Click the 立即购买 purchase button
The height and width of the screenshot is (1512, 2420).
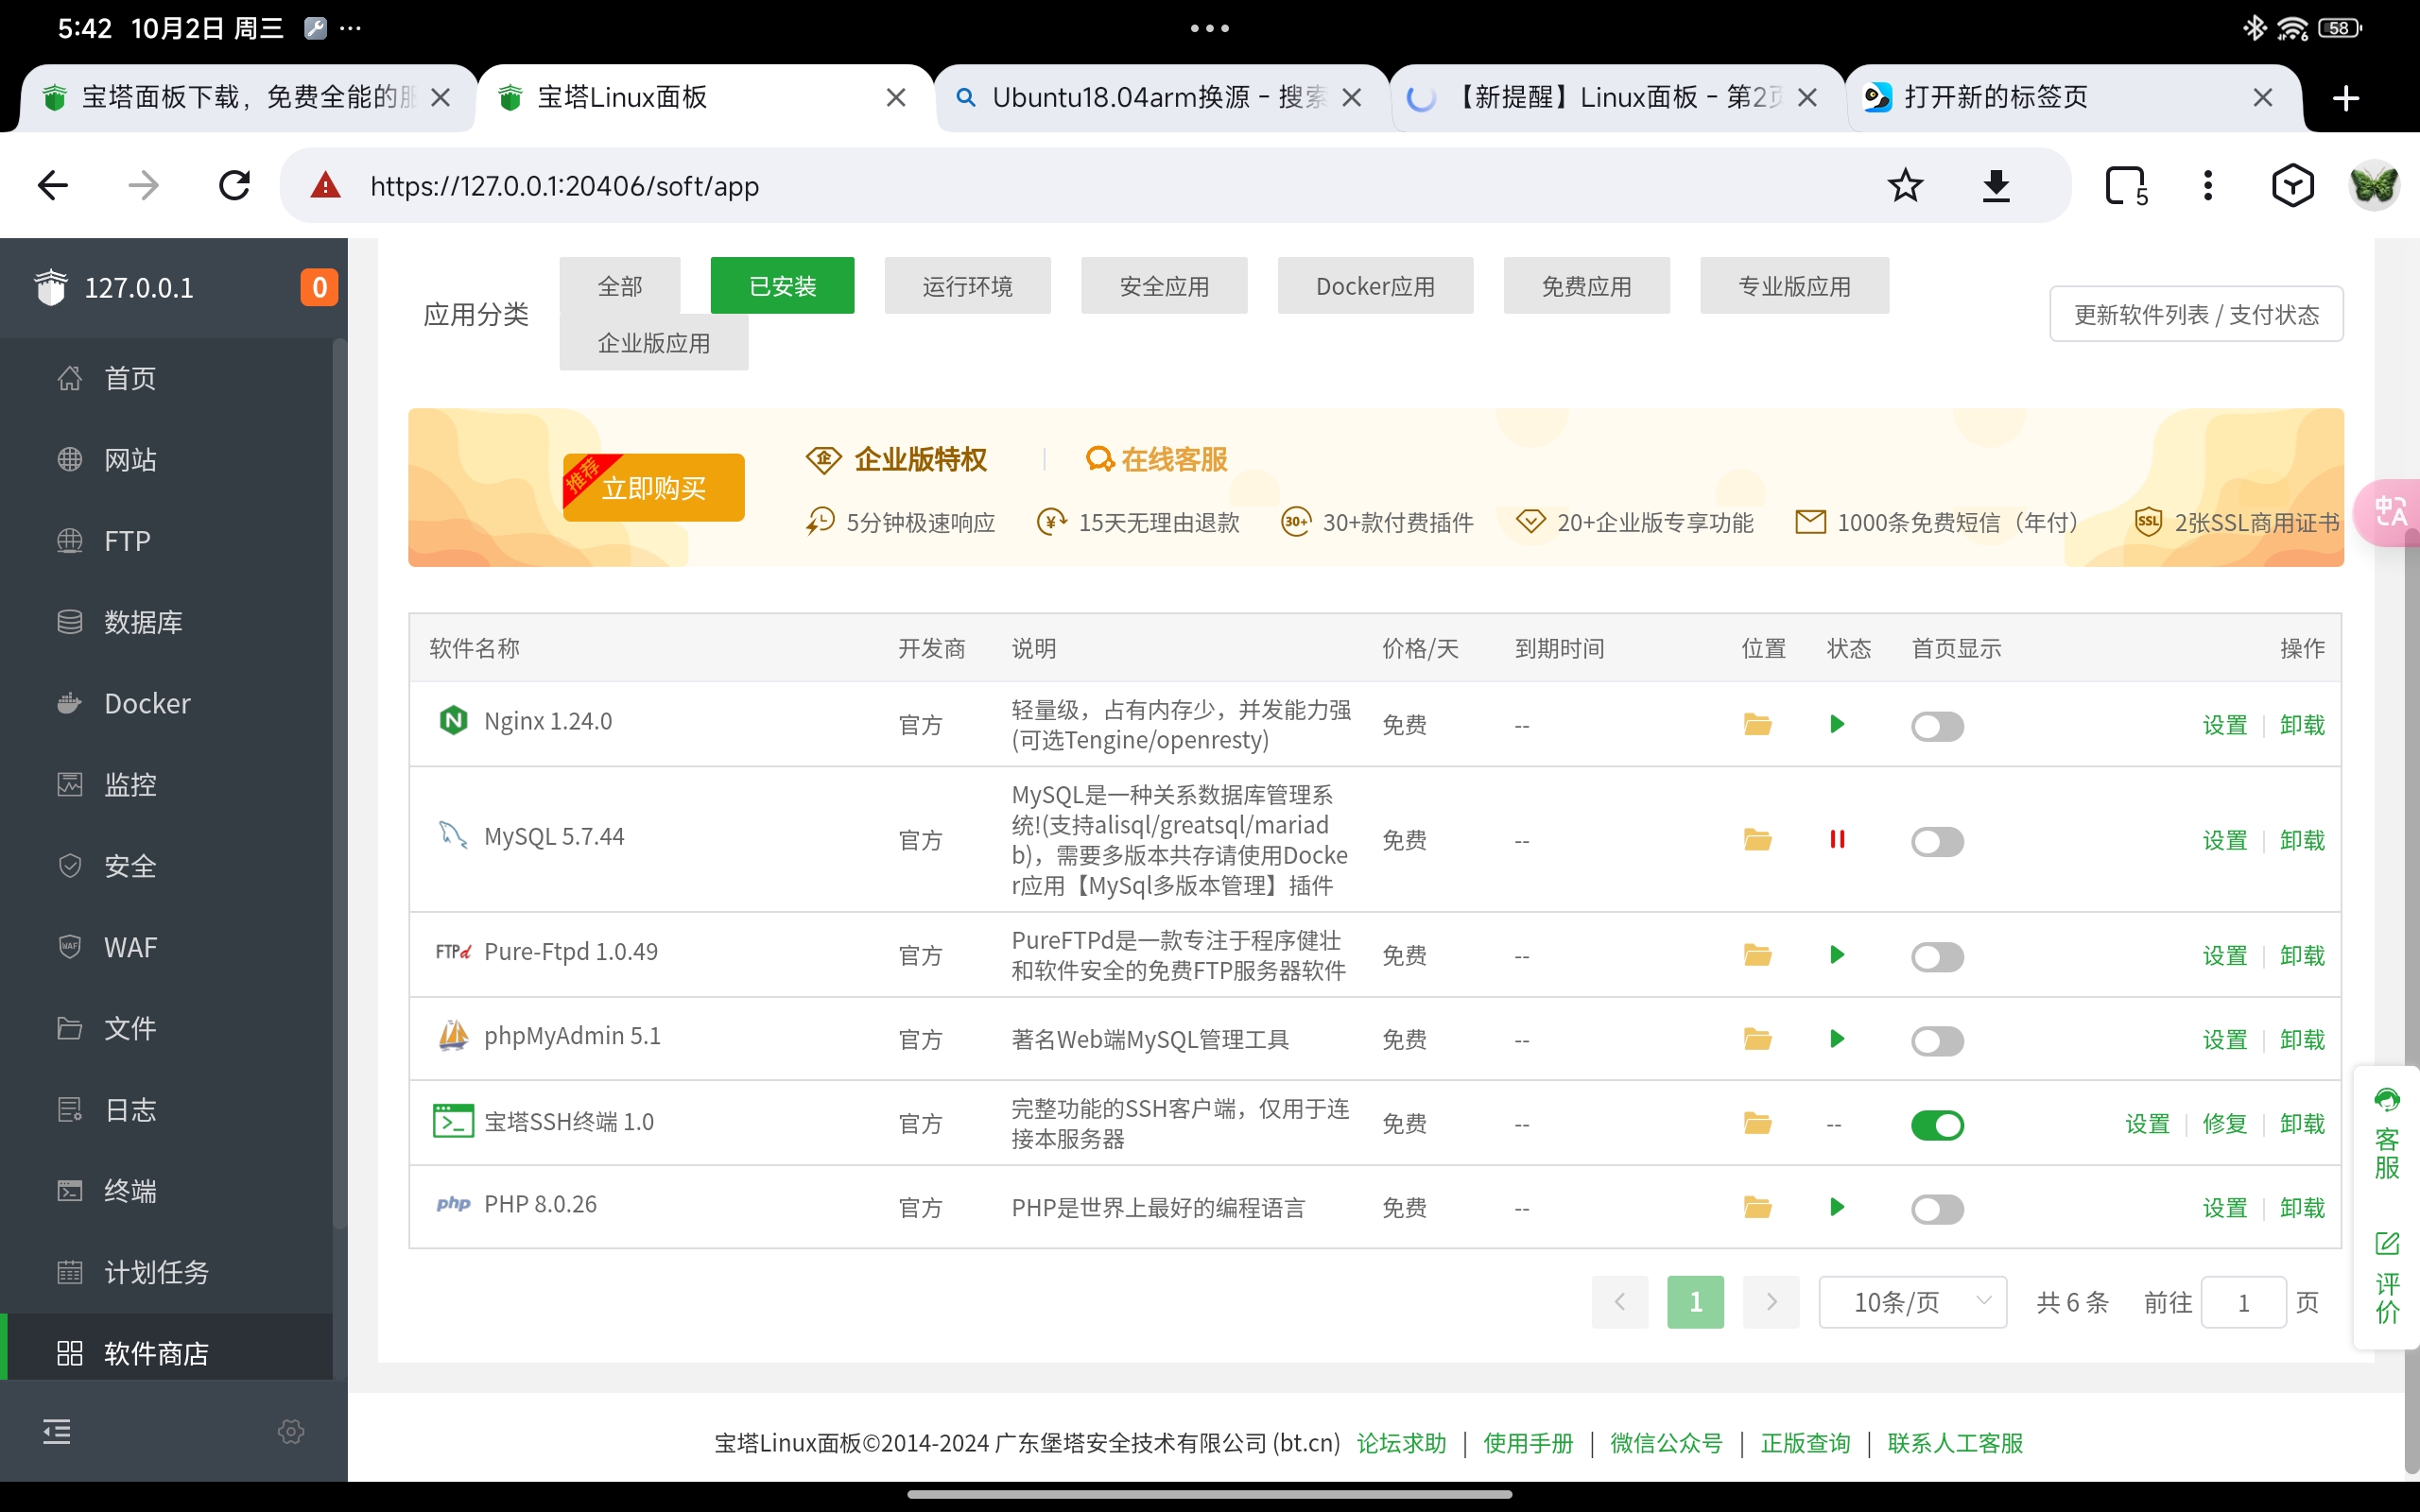coord(654,487)
